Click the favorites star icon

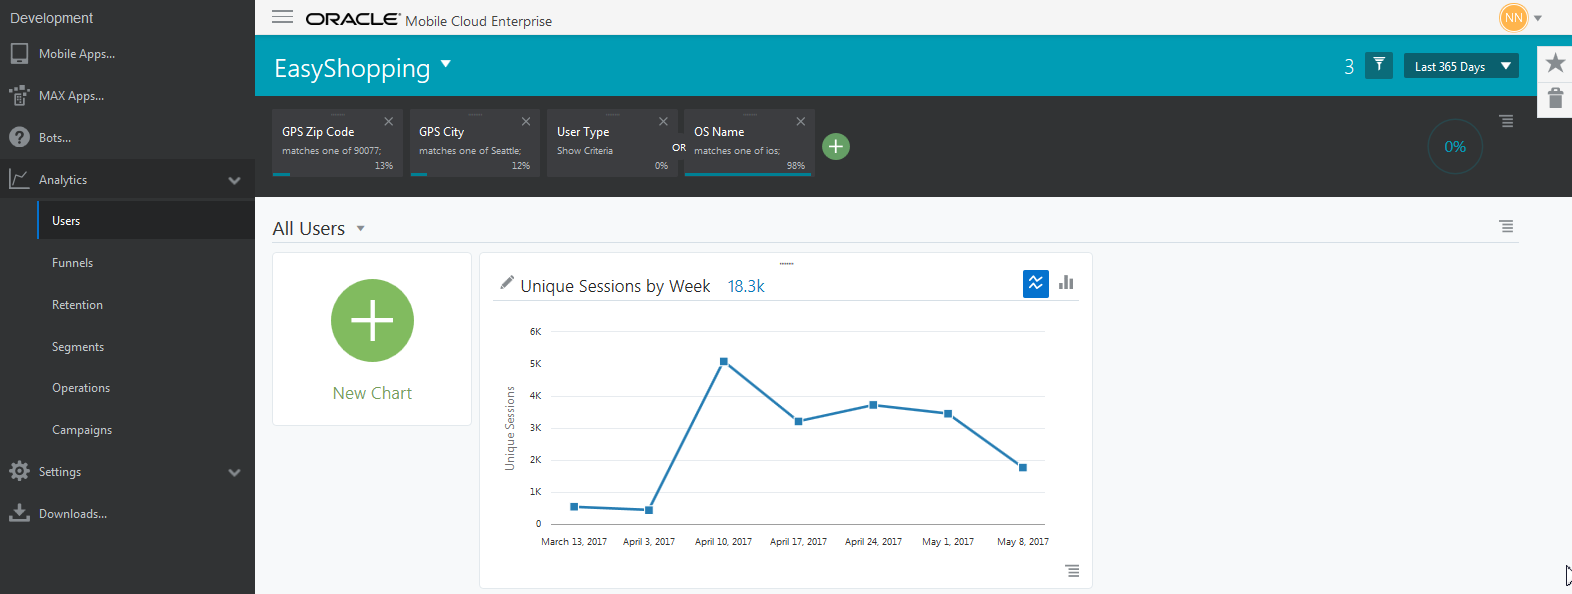tap(1555, 63)
